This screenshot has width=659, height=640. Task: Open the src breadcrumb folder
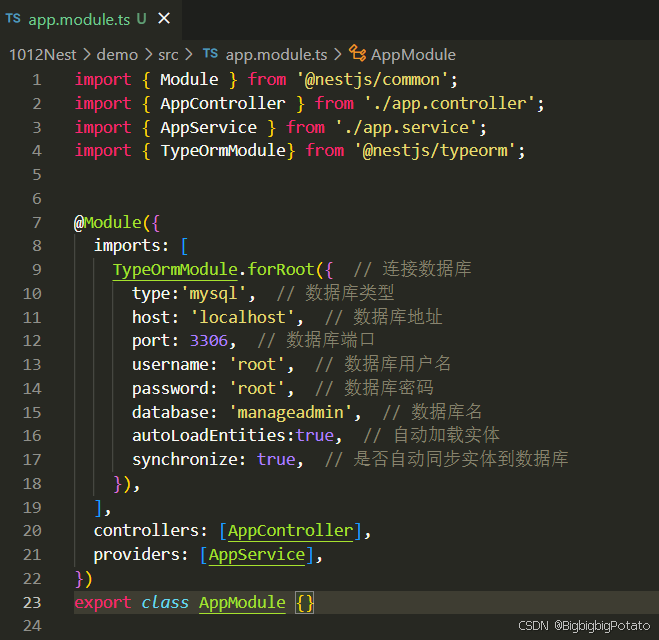click(168, 55)
